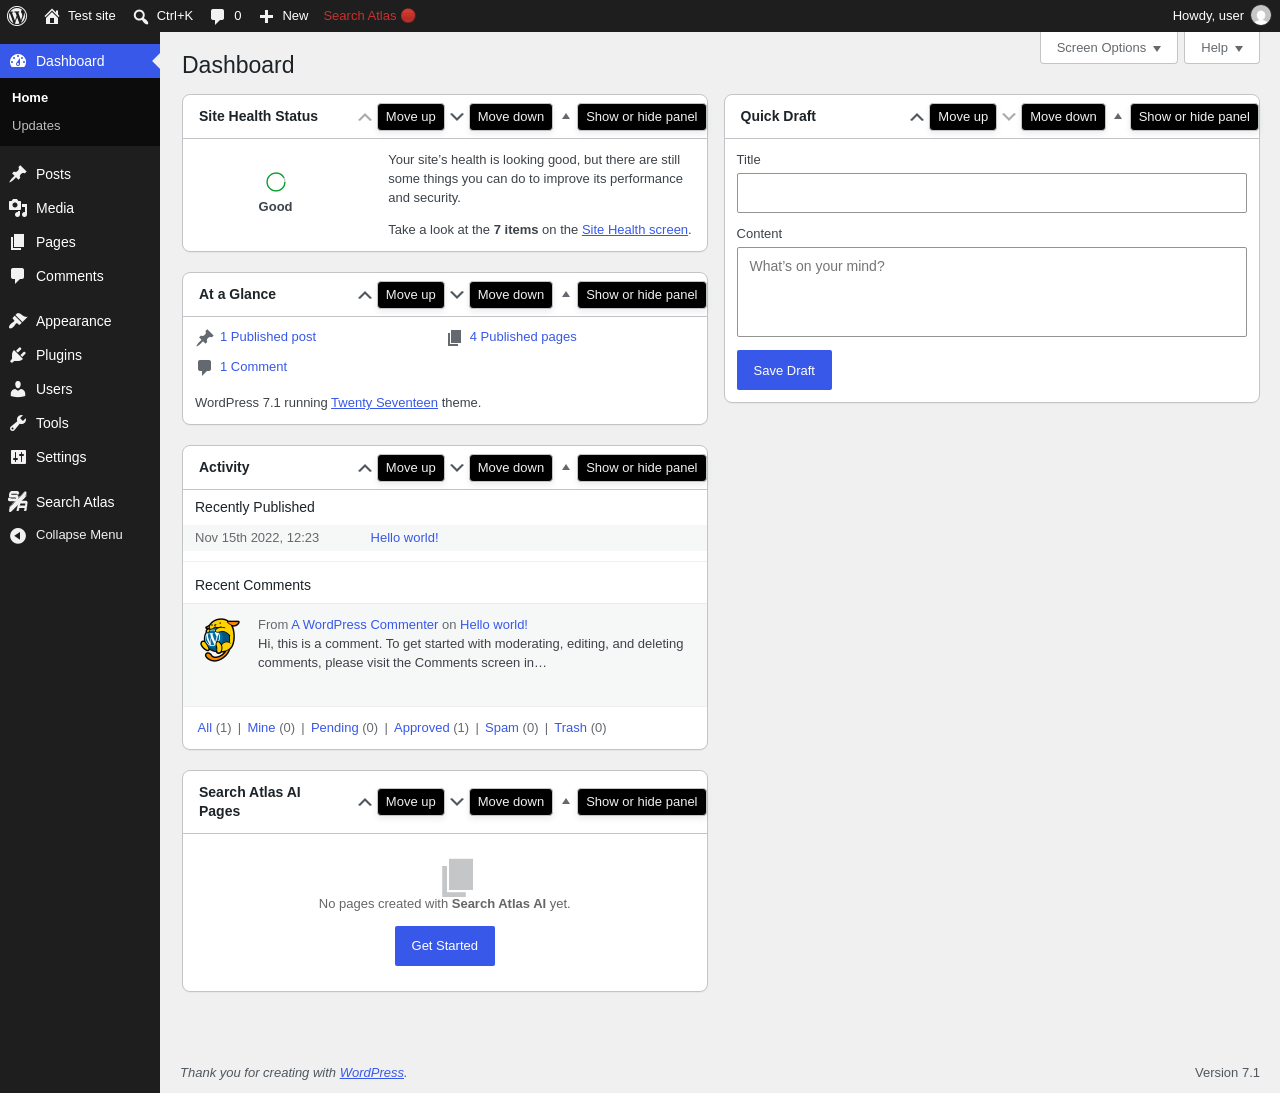Click the Collapse Menu arrow icon

click(18, 536)
